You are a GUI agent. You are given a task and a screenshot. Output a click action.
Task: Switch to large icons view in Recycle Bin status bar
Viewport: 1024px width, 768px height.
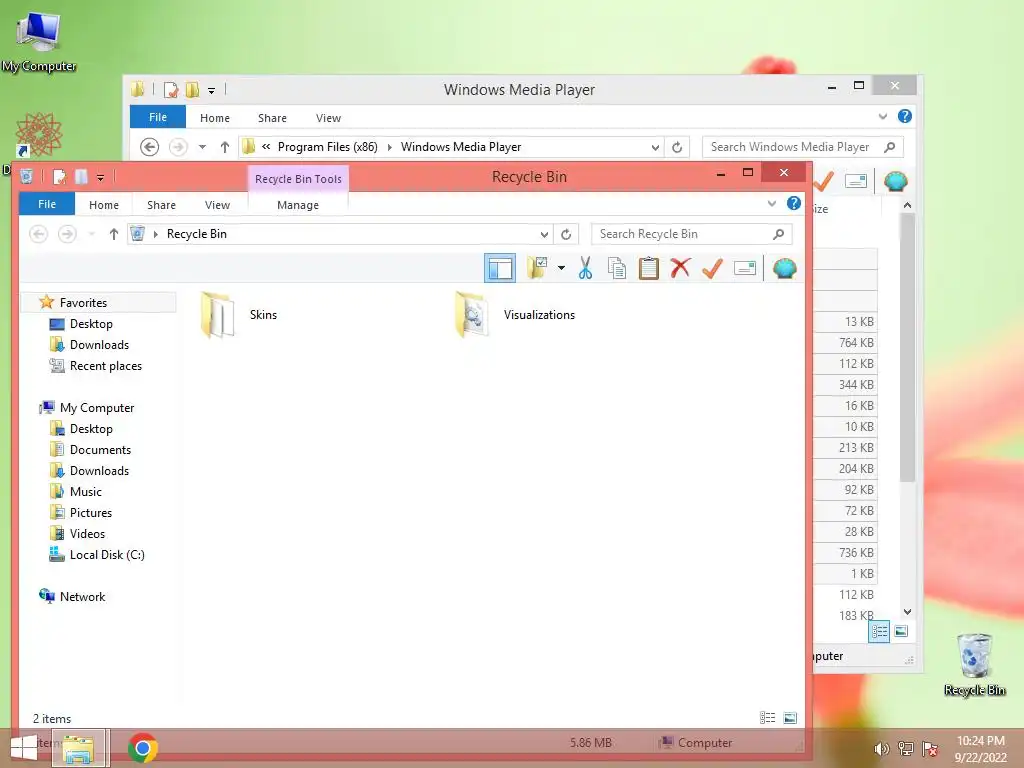point(790,718)
